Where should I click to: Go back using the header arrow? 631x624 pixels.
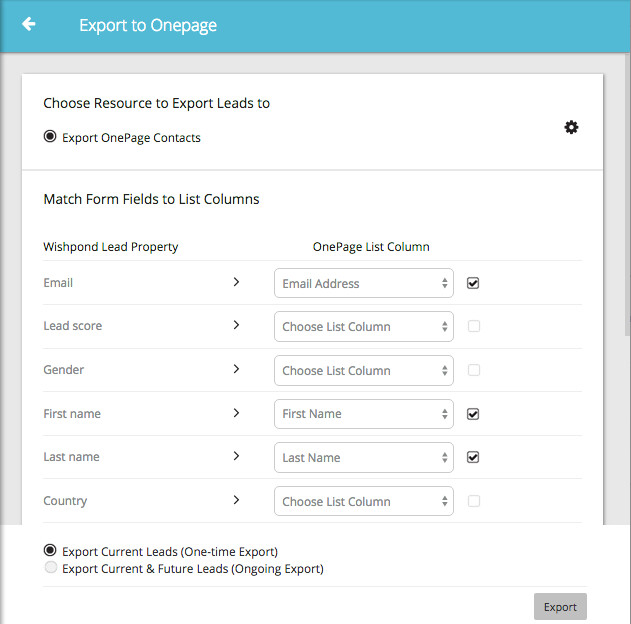(x=29, y=24)
